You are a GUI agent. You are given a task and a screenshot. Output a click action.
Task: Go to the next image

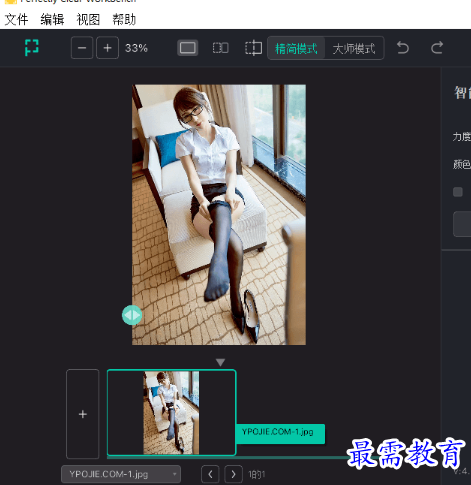tap(233, 474)
